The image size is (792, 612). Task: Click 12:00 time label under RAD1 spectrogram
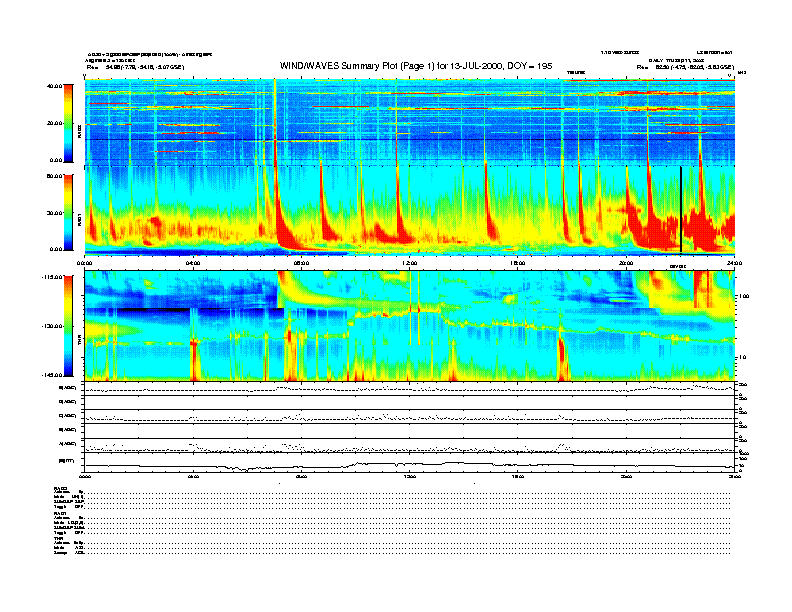[410, 263]
